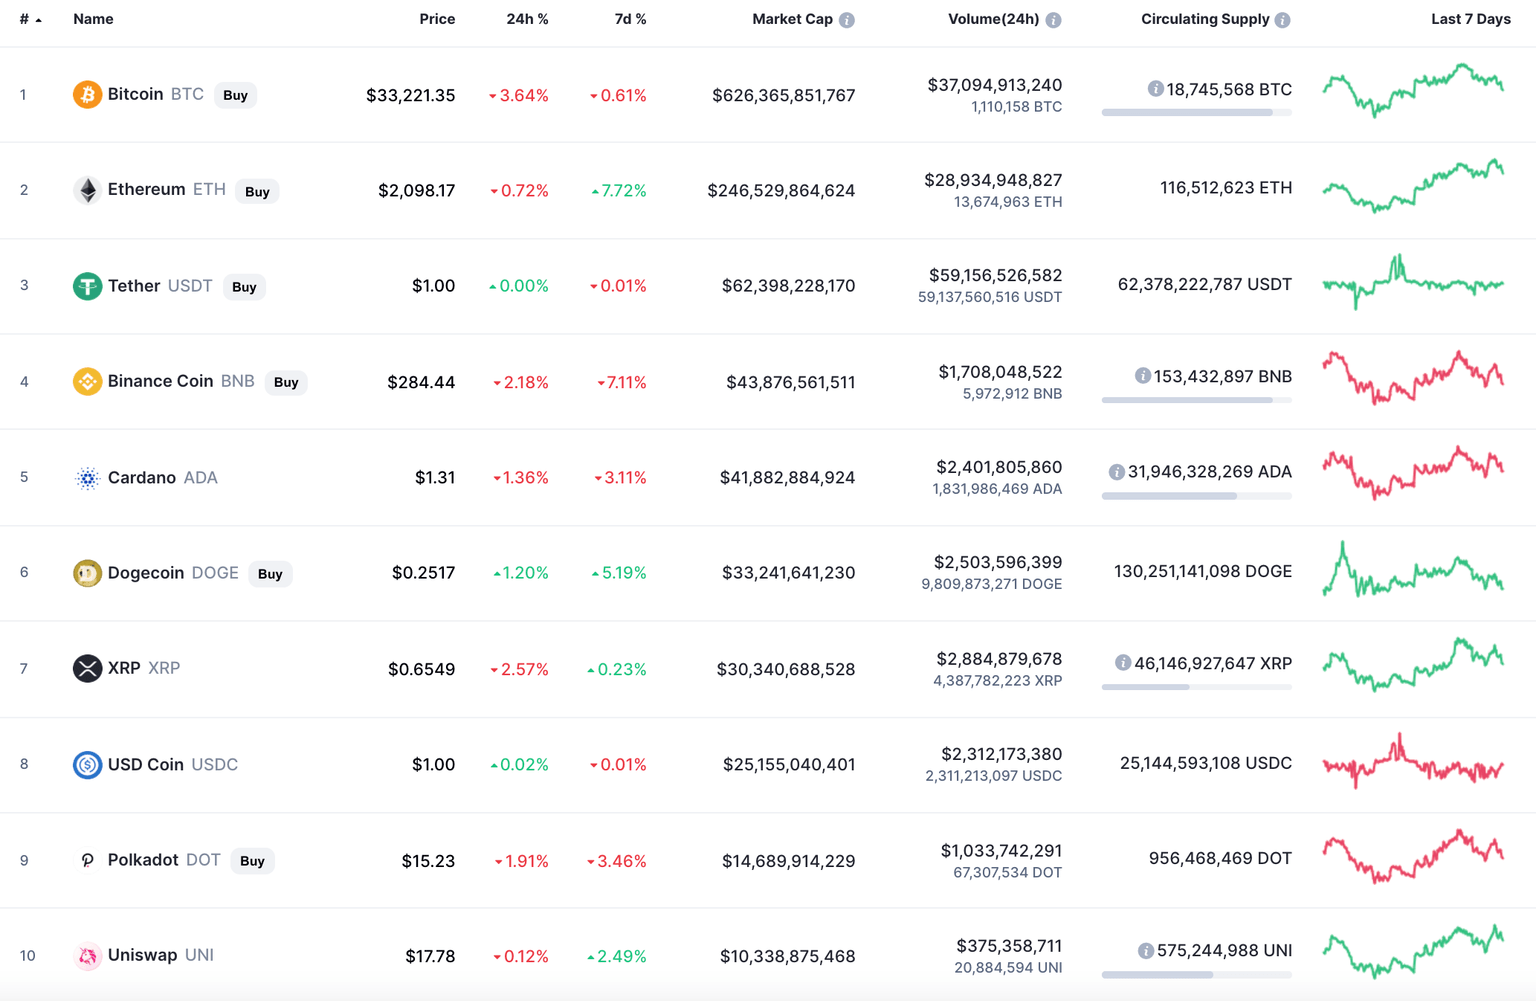Open the Ethereum coin name link
Viewport: 1536px width, 1001px height.
pos(146,189)
